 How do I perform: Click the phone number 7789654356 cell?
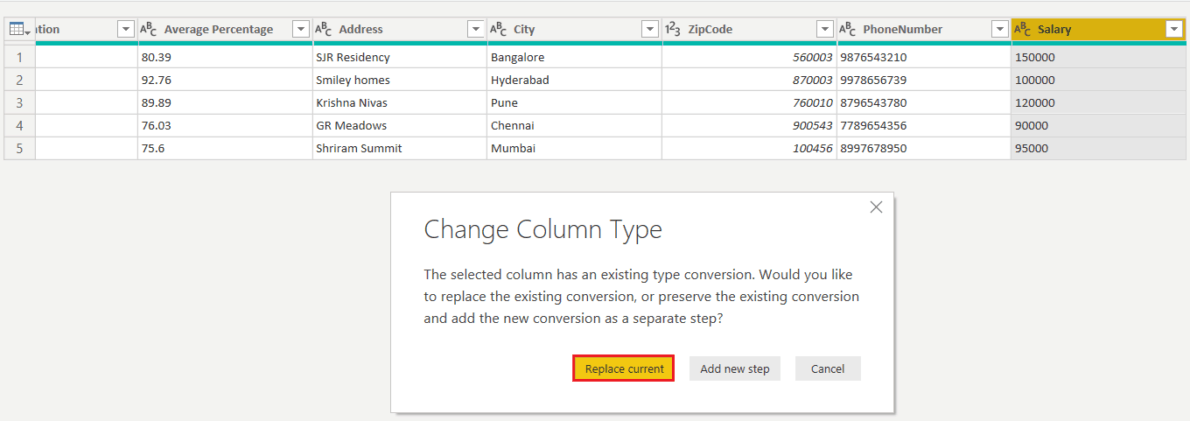click(923, 125)
